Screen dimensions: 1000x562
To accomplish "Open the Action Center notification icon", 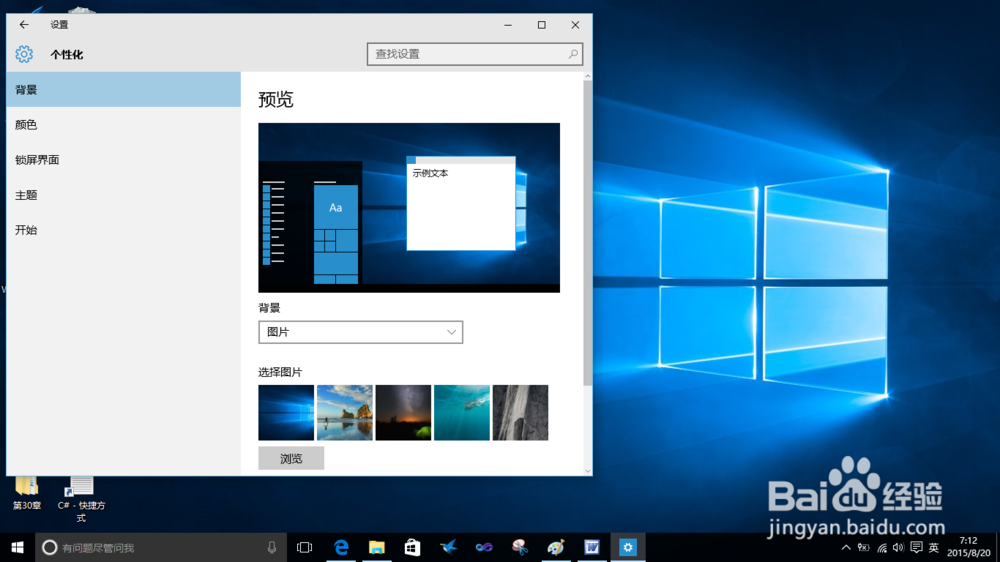I will (x=916, y=547).
